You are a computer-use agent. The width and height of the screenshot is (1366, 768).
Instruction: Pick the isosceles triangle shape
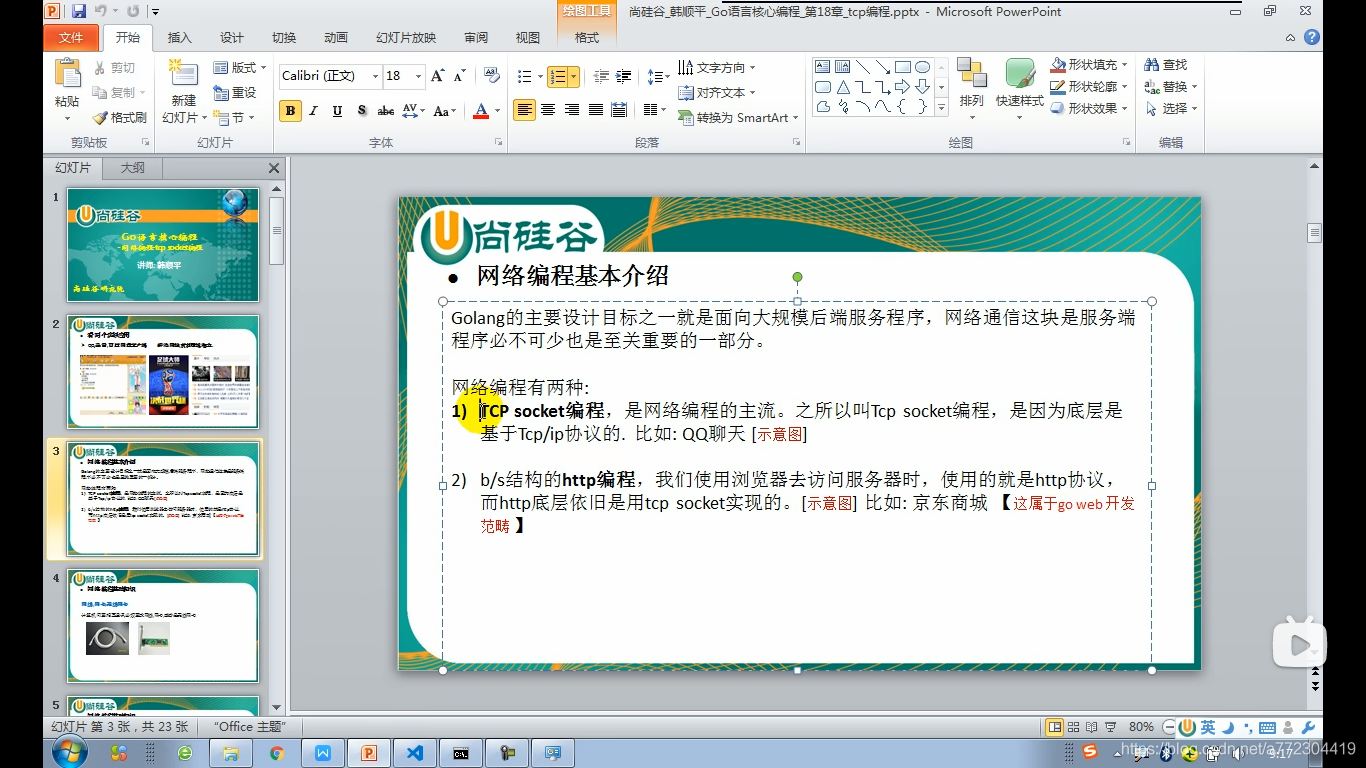click(x=843, y=87)
